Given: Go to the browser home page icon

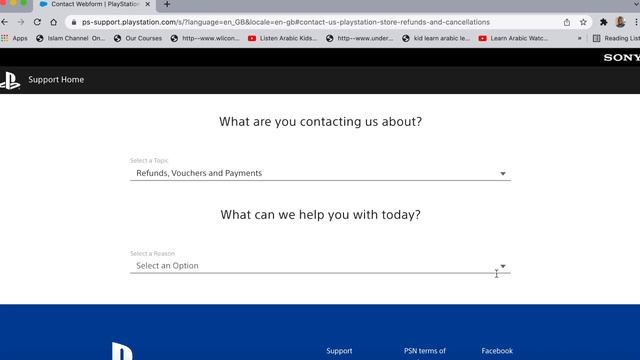Looking at the screenshot, I should [x=53, y=22].
